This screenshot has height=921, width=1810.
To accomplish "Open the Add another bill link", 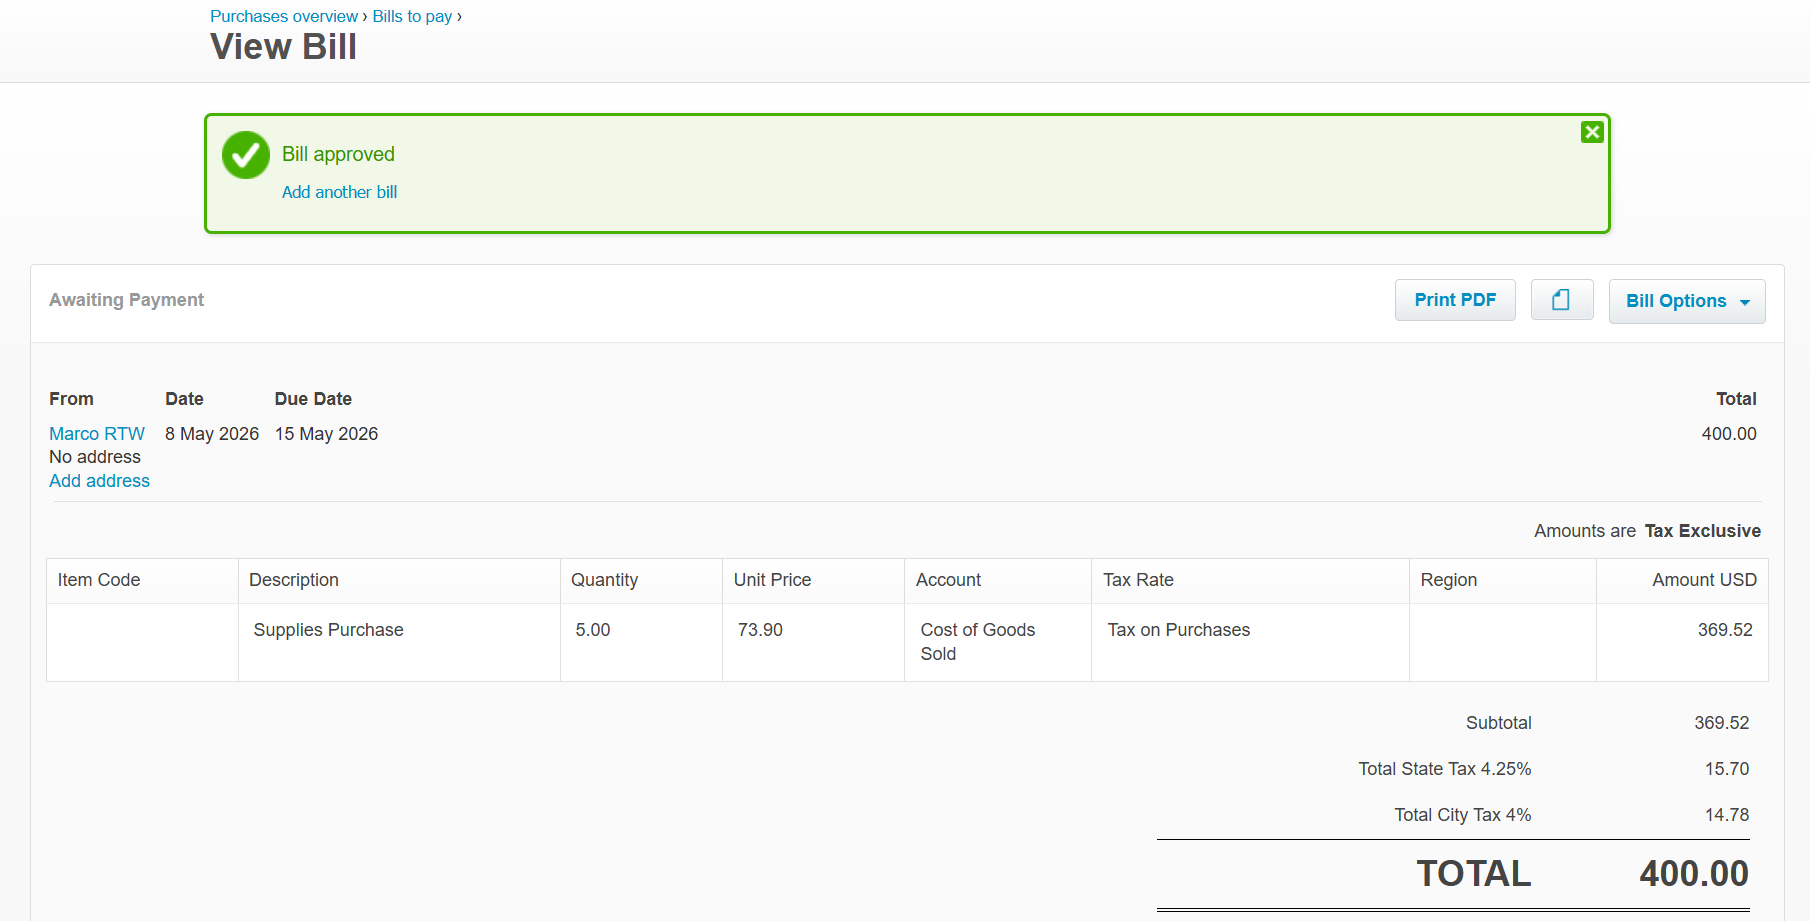I will point(339,192).
